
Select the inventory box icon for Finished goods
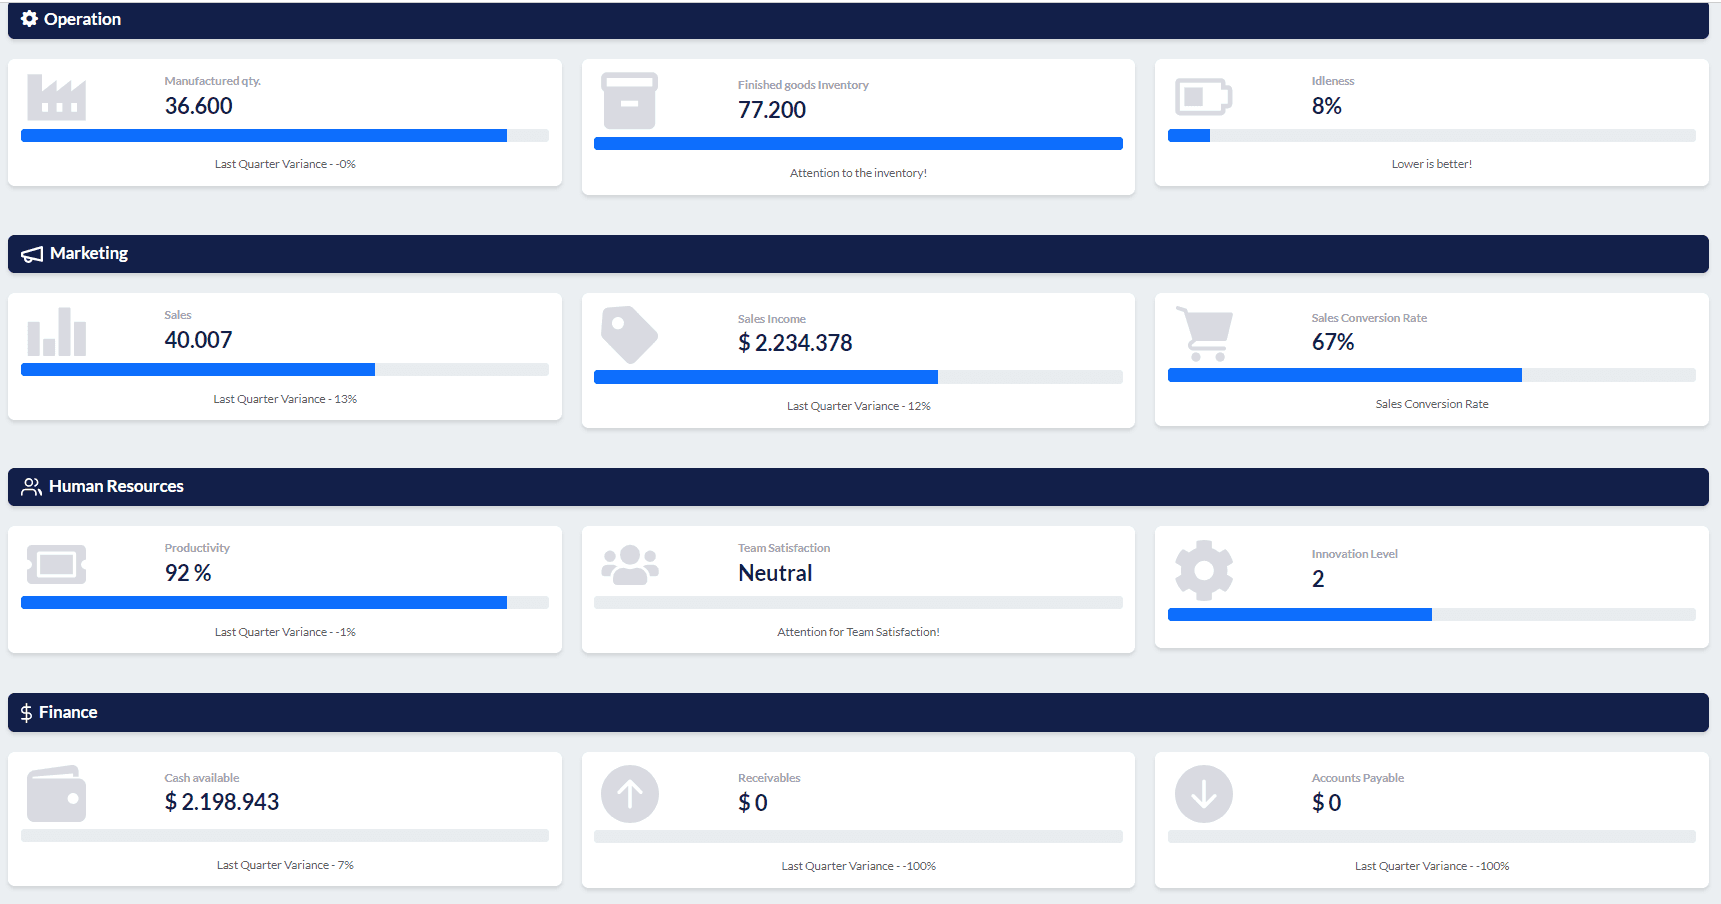(630, 100)
